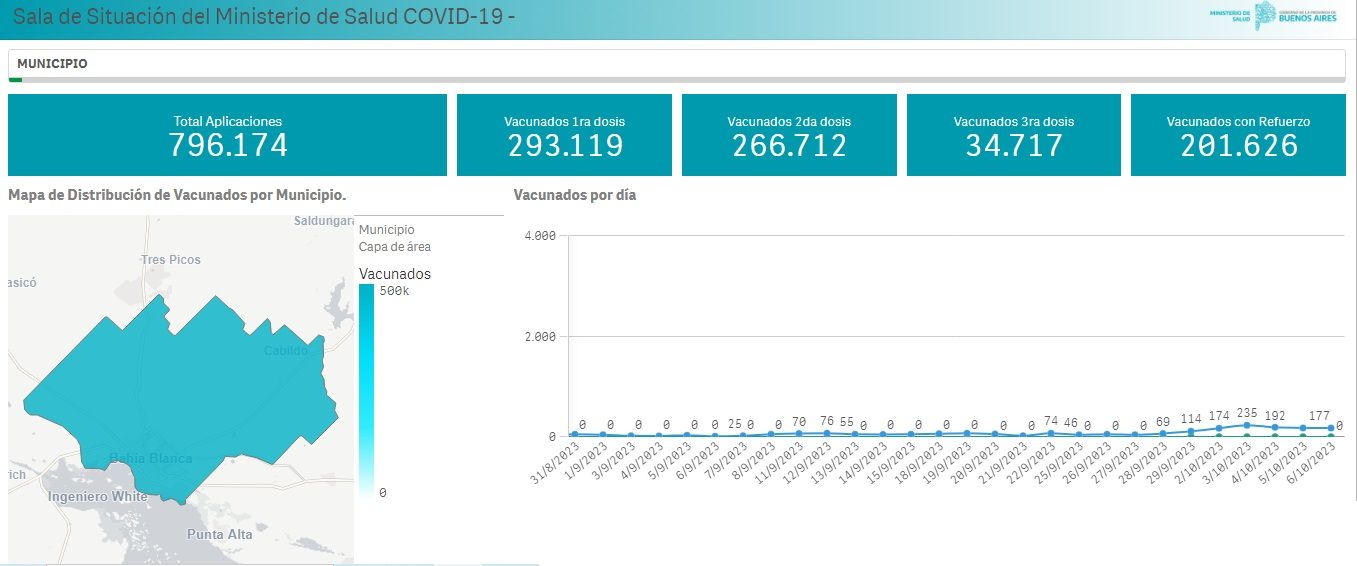Click the Ministerio de Salud logo

pyautogui.click(x=1230, y=15)
